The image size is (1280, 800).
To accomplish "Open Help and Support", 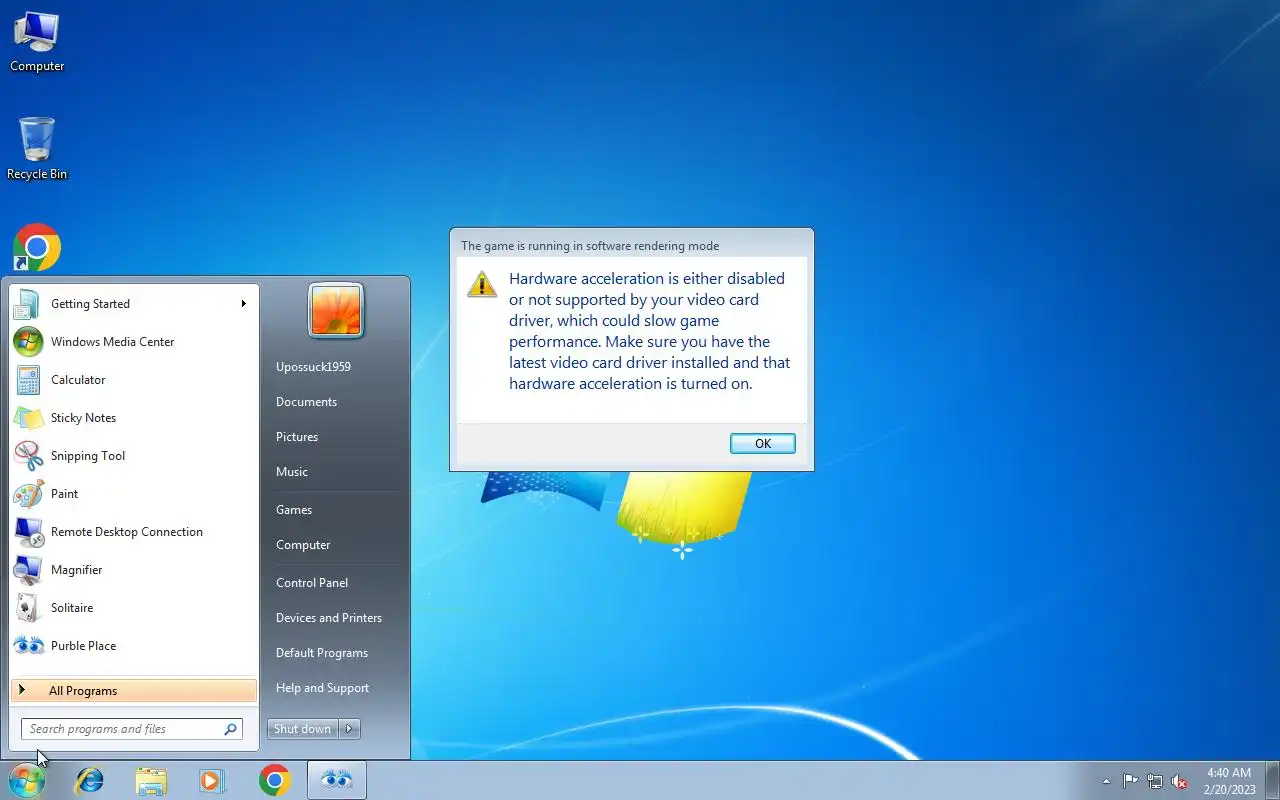I will pos(322,688).
